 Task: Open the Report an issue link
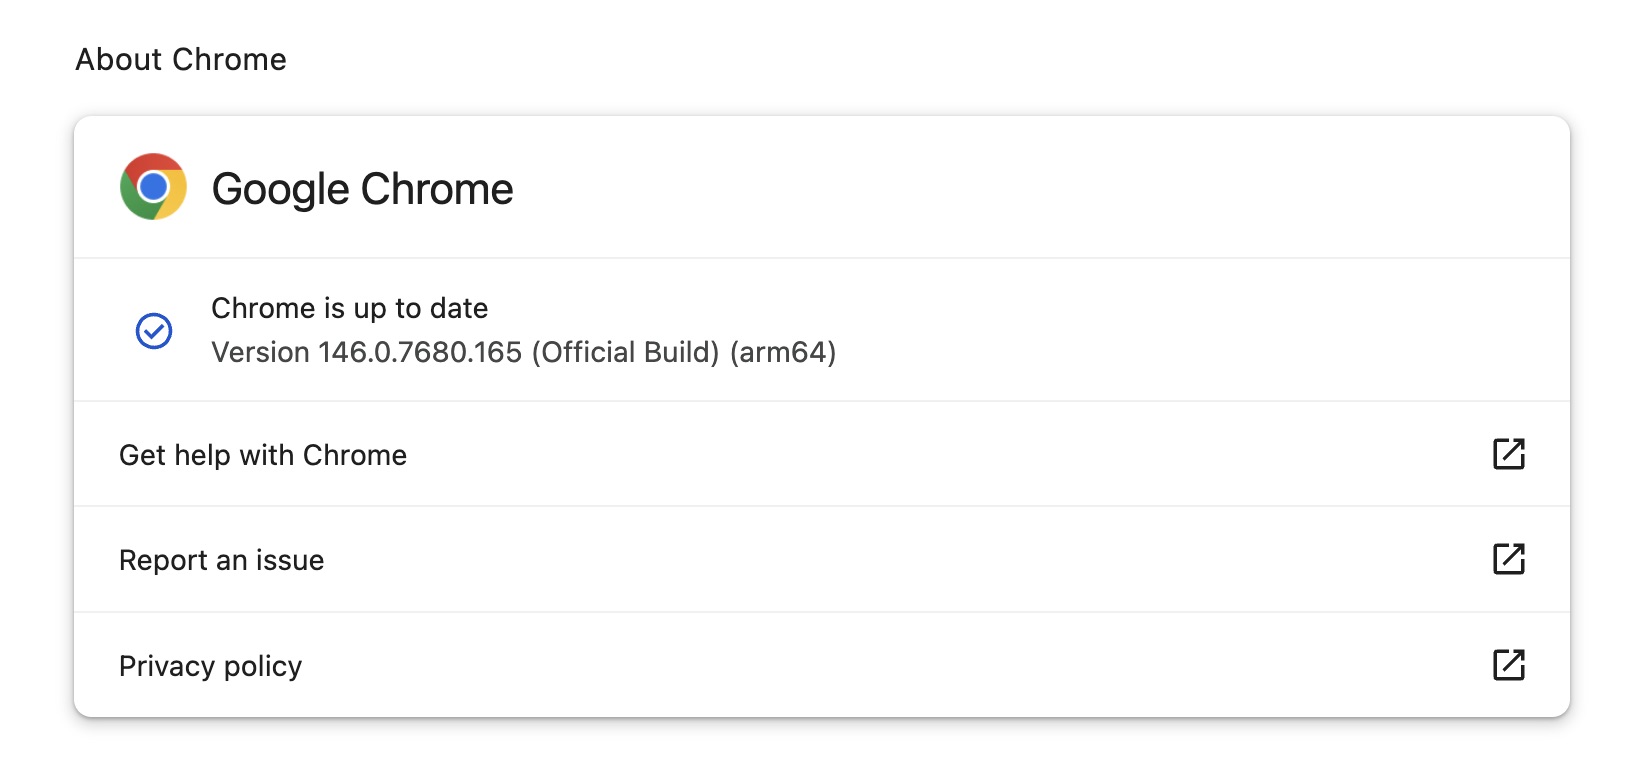(x=221, y=560)
